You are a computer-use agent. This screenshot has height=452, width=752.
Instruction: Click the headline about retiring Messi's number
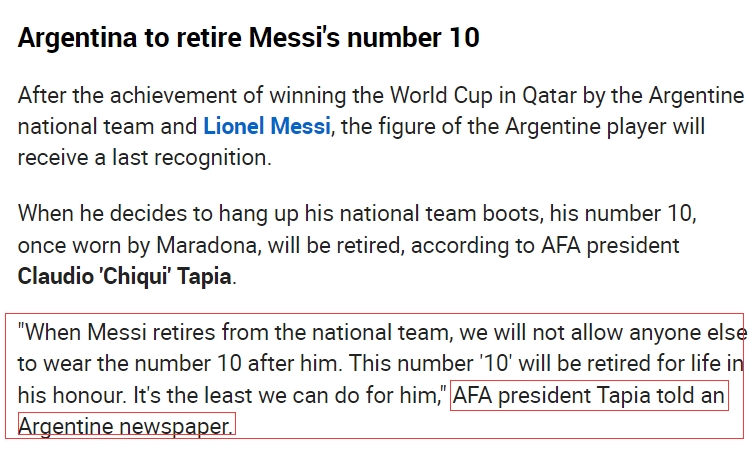point(248,37)
